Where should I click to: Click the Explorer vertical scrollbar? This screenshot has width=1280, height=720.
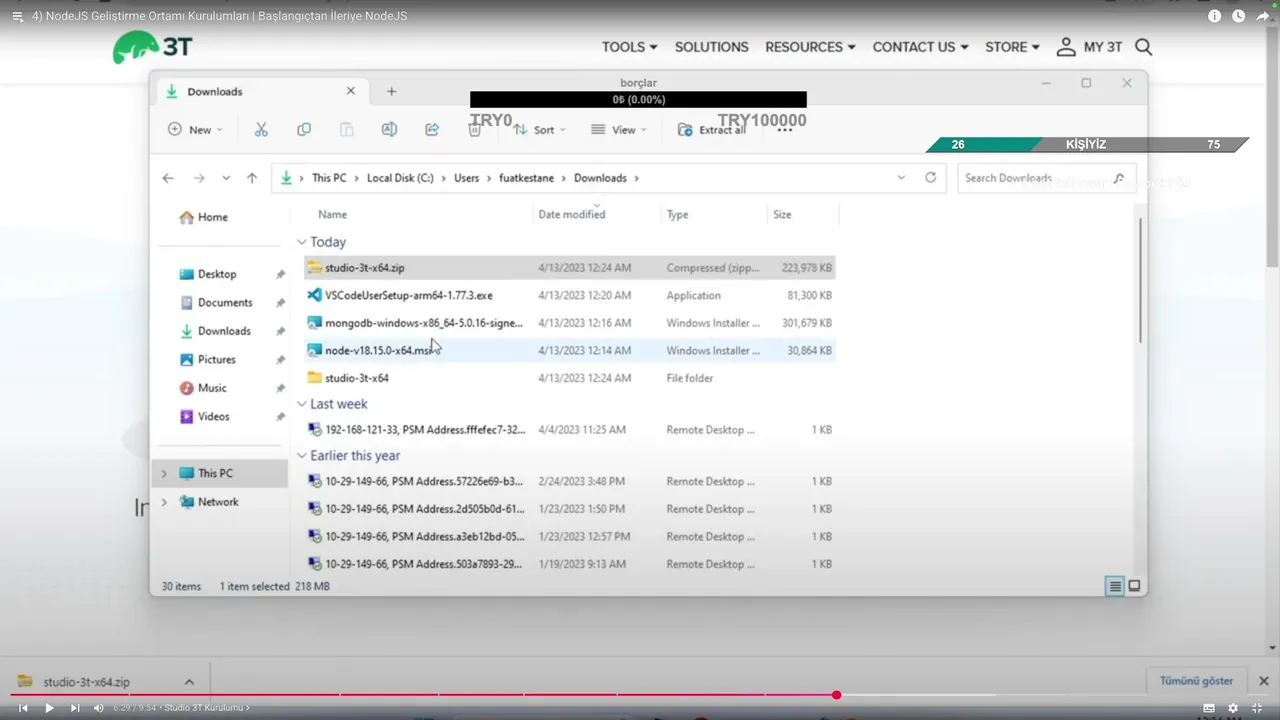(x=1140, y=280)
